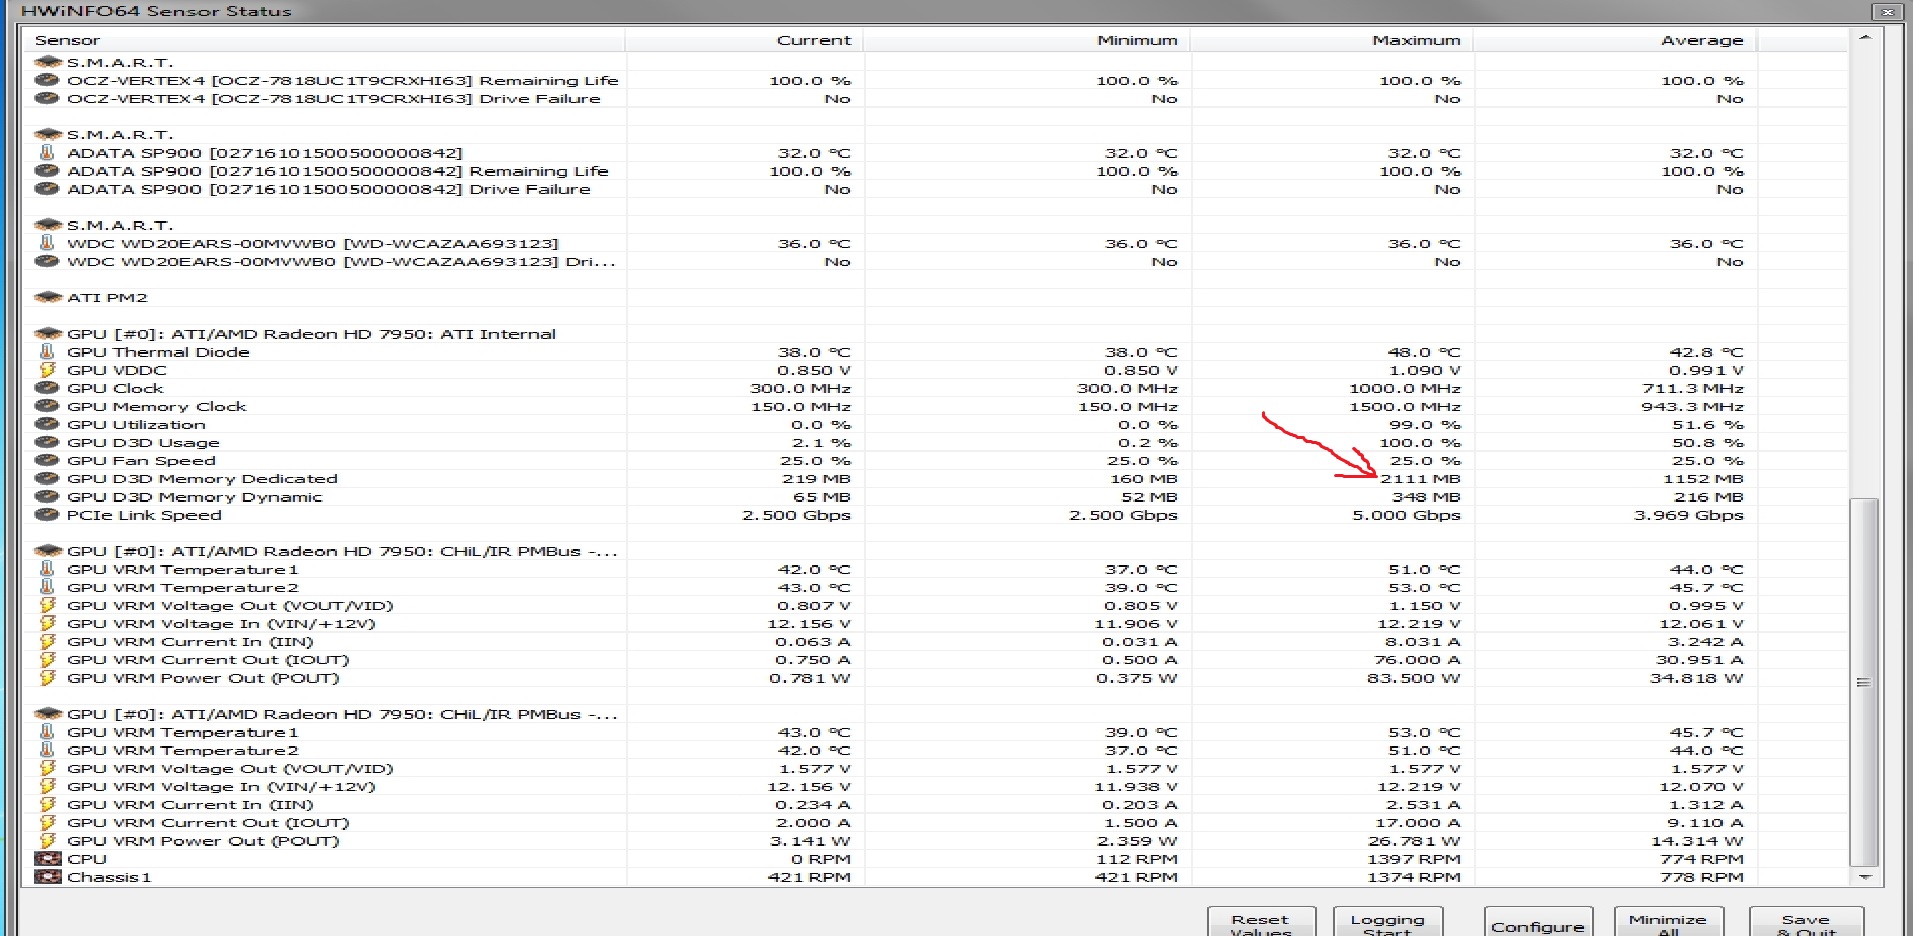Click the icon beside OCZ-VERTEX4 Drive Failure
The image size is (1914, 936).
tap(46, 98)
